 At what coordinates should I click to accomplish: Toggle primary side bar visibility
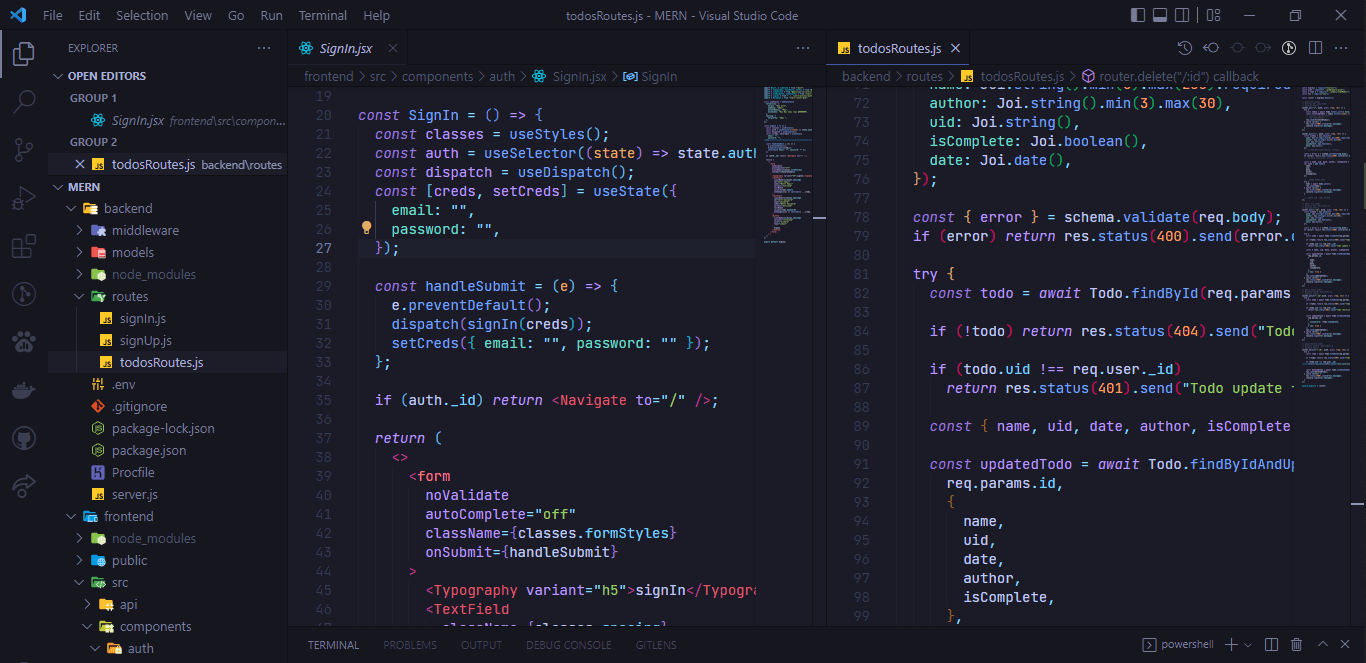[x=1138, y=16]
